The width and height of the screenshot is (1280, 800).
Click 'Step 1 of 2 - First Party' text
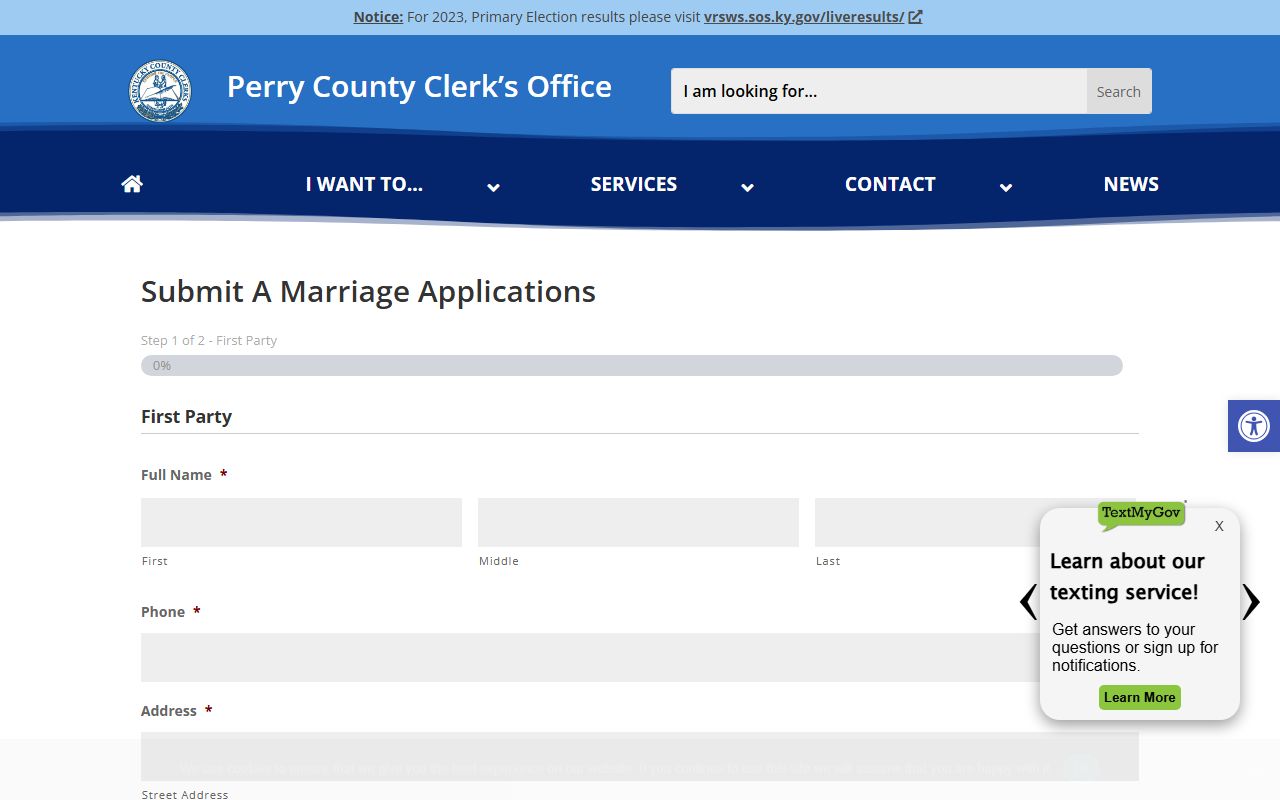coord(209,340)
